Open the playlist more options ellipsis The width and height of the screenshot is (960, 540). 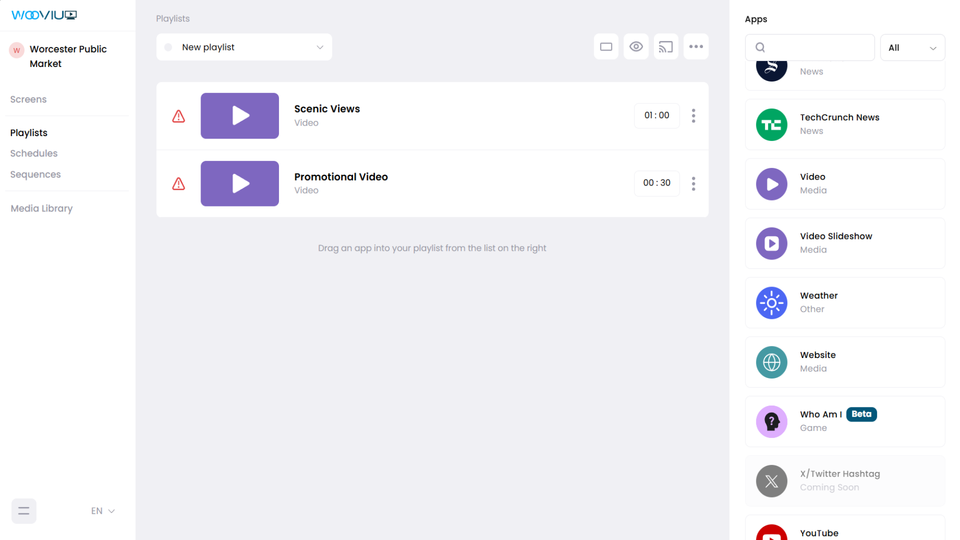696,47
